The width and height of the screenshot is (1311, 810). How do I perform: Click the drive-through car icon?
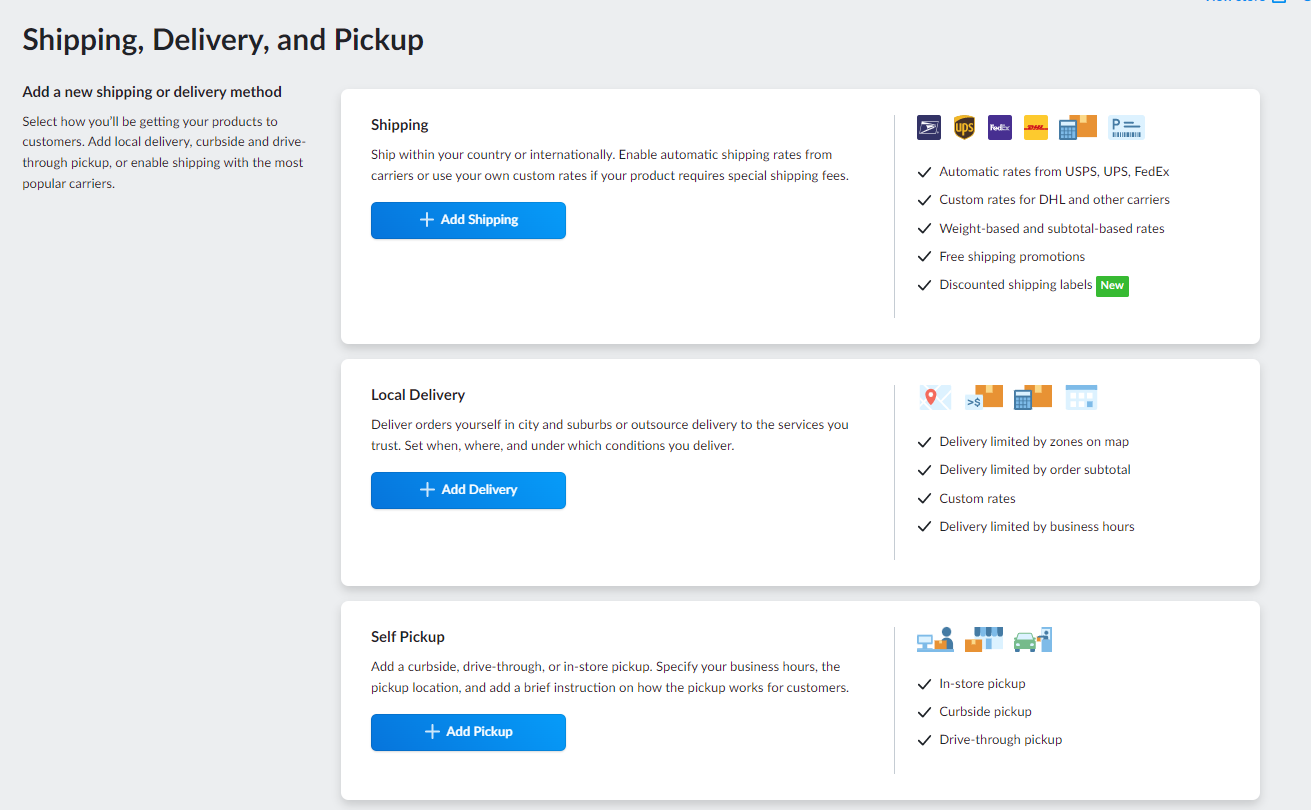click(x=1033, y=640)
